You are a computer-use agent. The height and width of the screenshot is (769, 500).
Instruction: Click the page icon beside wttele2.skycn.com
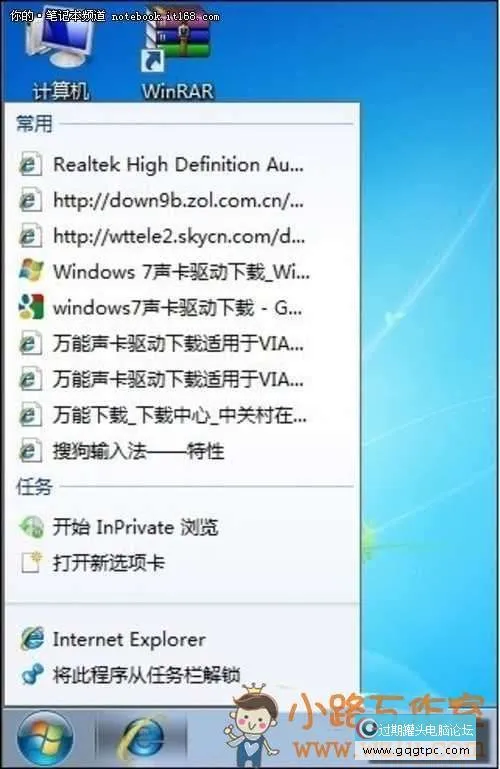tap(30, 236)
